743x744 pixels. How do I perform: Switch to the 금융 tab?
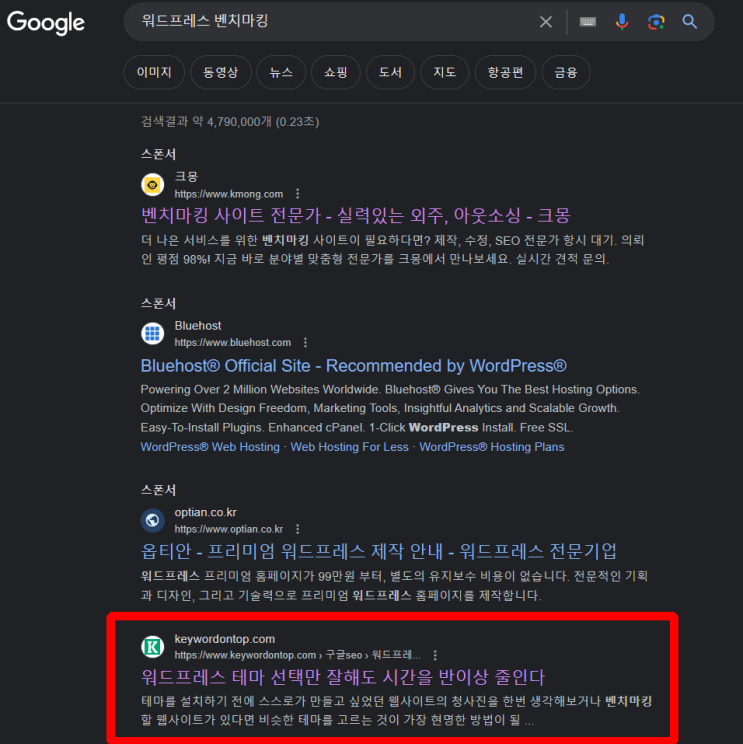[566, 72]
